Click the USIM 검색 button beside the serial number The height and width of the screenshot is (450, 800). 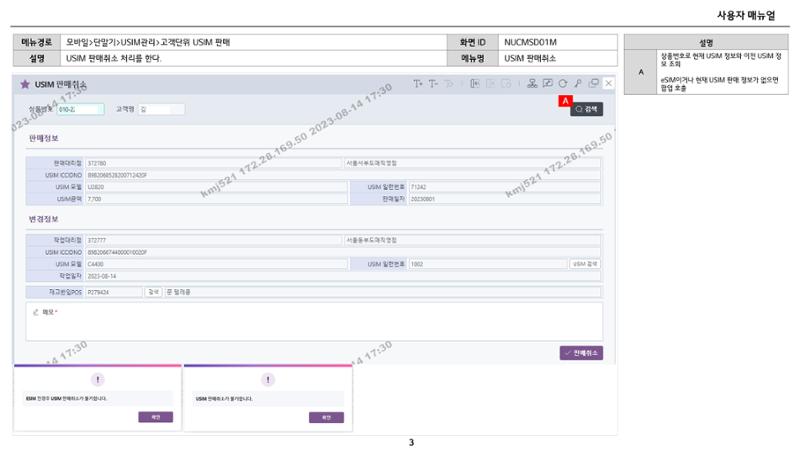tap(585, 264)
